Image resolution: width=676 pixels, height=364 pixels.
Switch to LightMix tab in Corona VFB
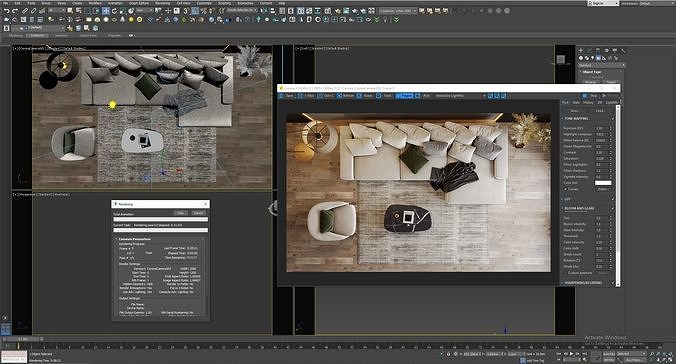612,103
